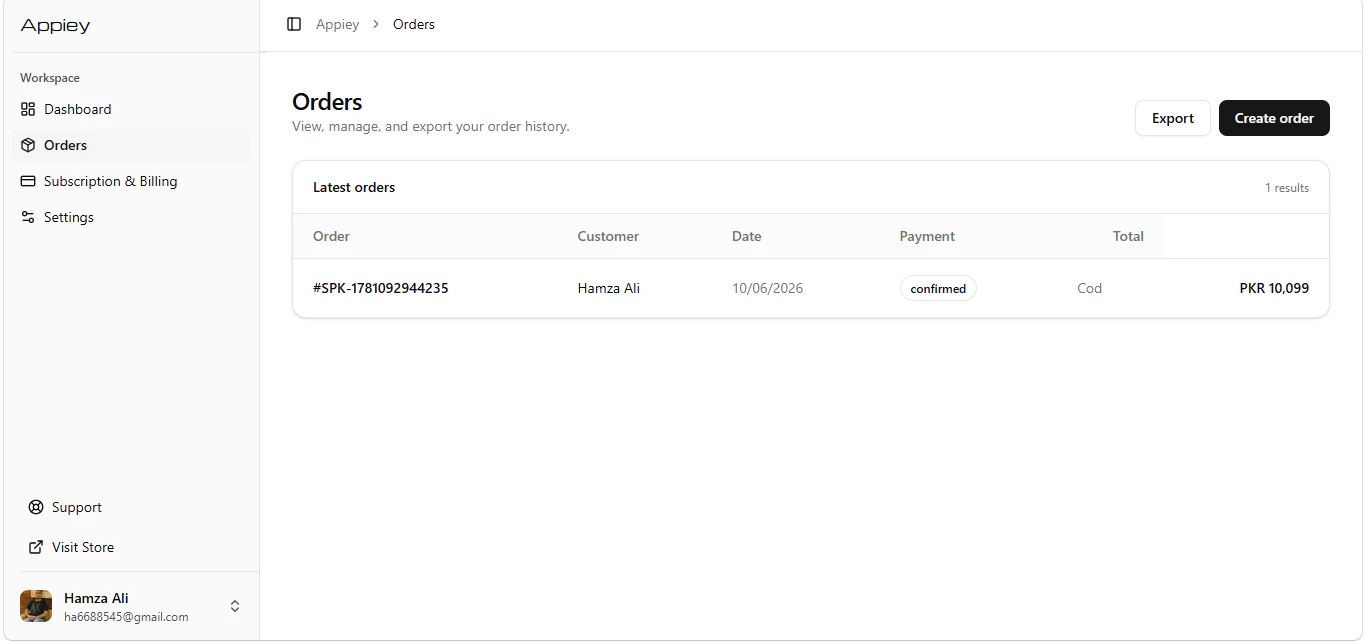The width and height of the screenshot is (1366, 644).
Task: Select Orders in the sidebar
Action: click(131, 145)
